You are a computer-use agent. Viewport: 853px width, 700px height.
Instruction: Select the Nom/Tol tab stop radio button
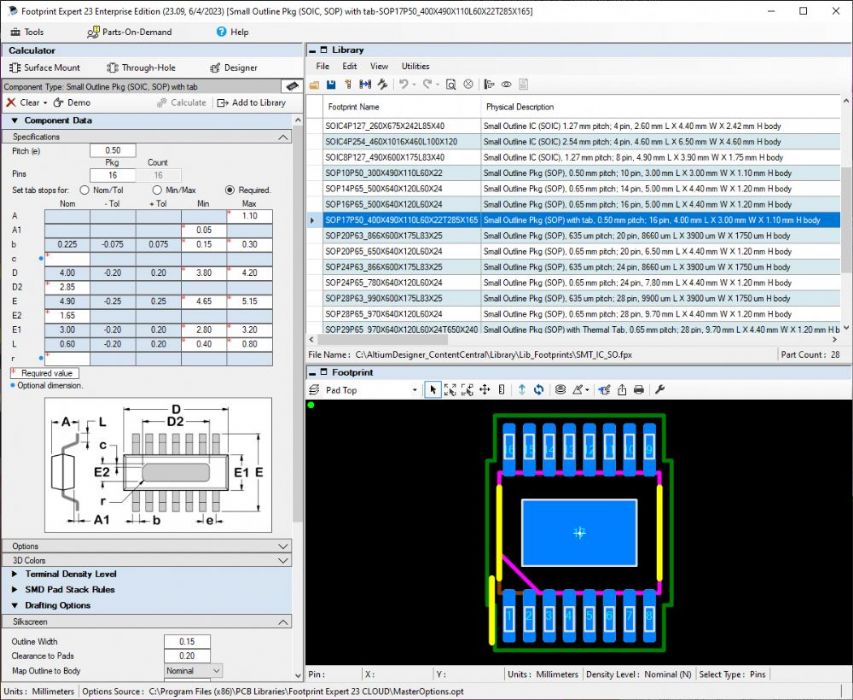coord(84,190)
